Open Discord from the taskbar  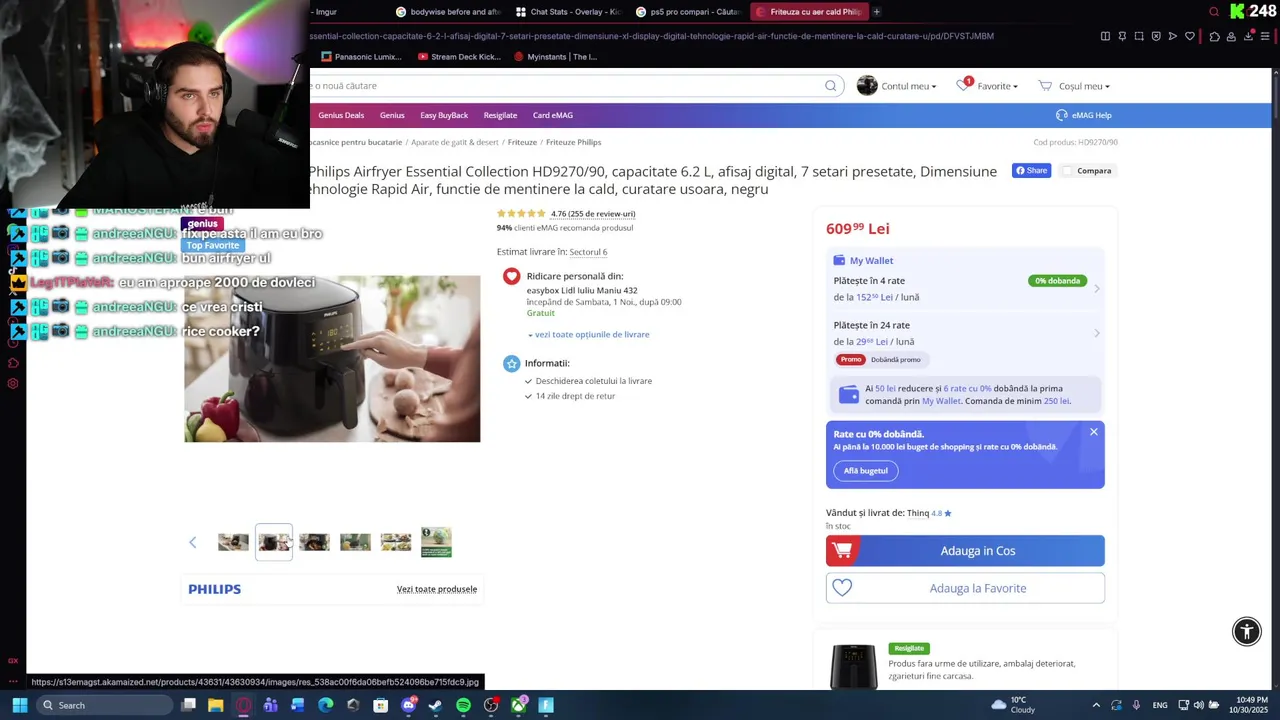click(408, 705)
